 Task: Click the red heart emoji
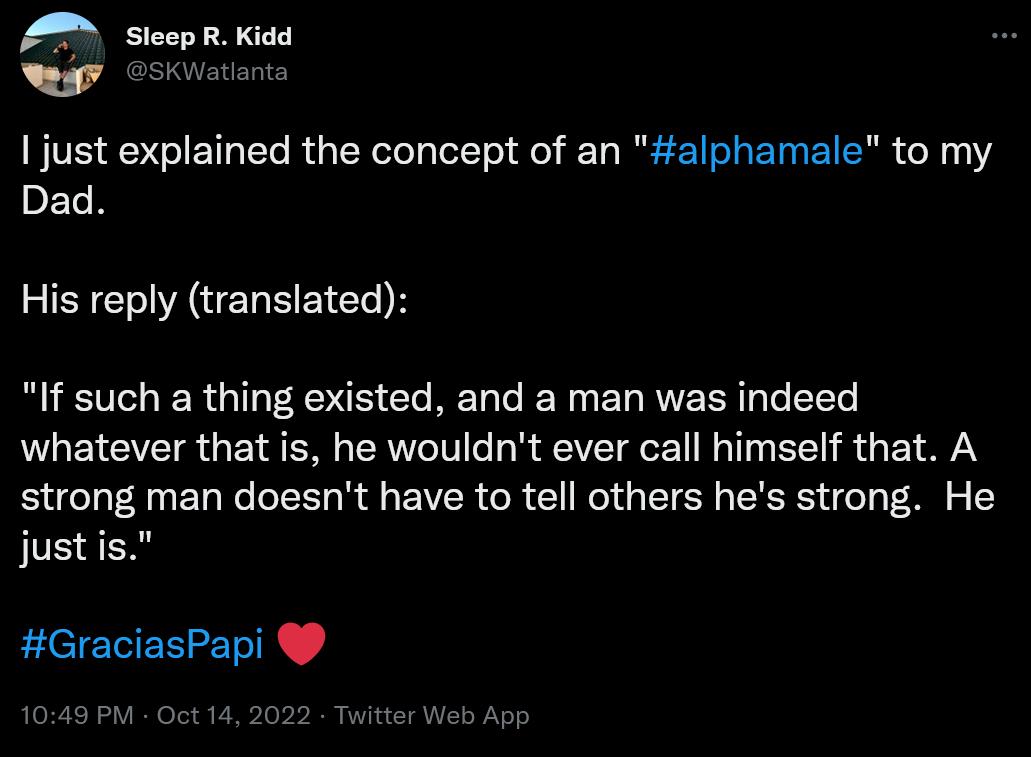pos(303,642)
